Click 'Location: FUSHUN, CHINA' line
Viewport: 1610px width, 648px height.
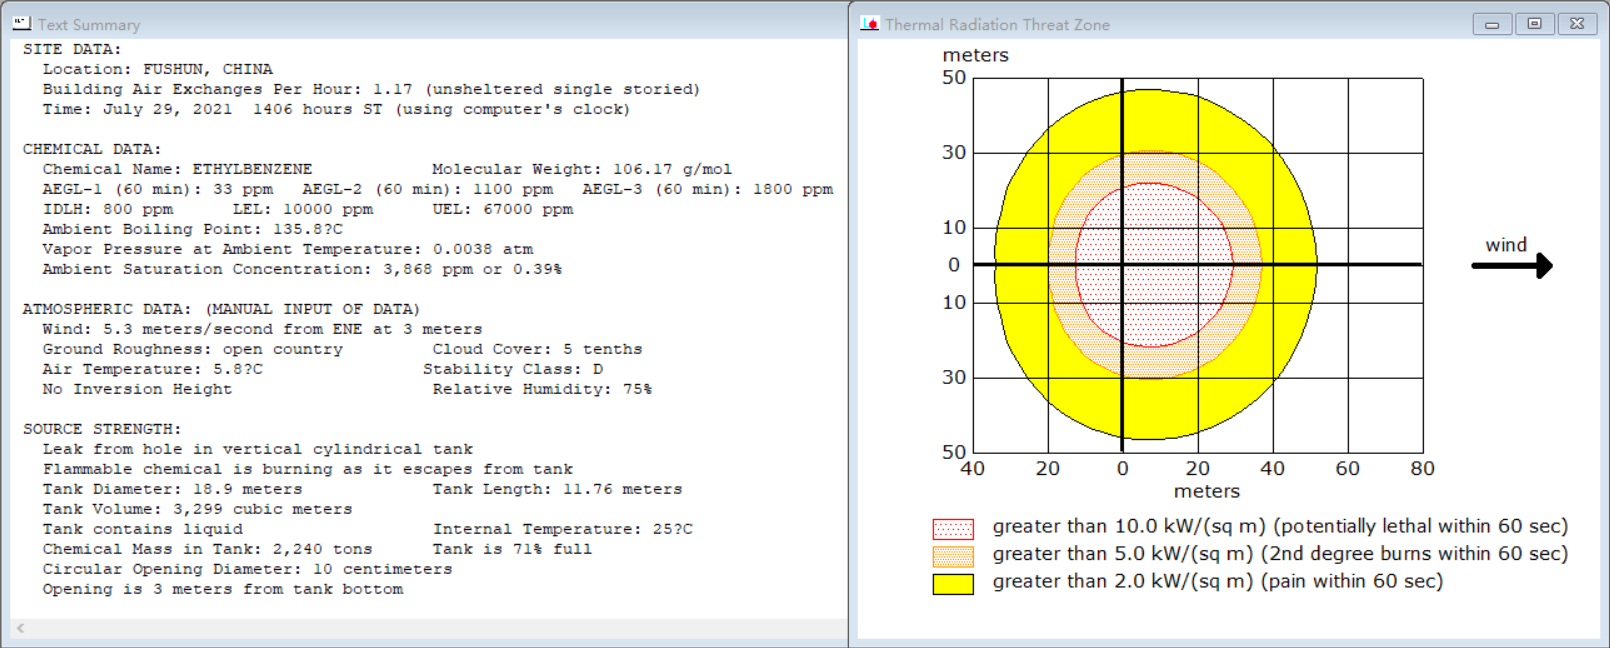pos(157,69)
